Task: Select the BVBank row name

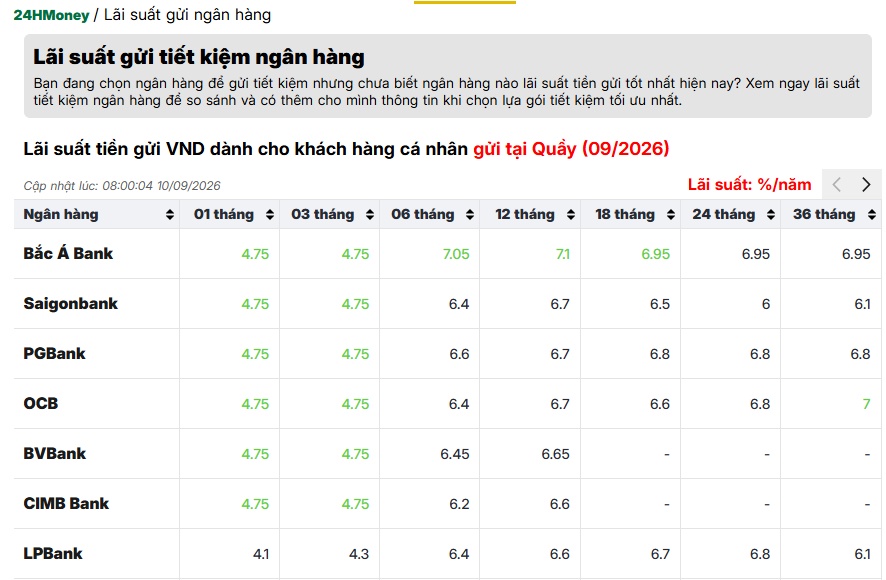Action: (55, 454)
